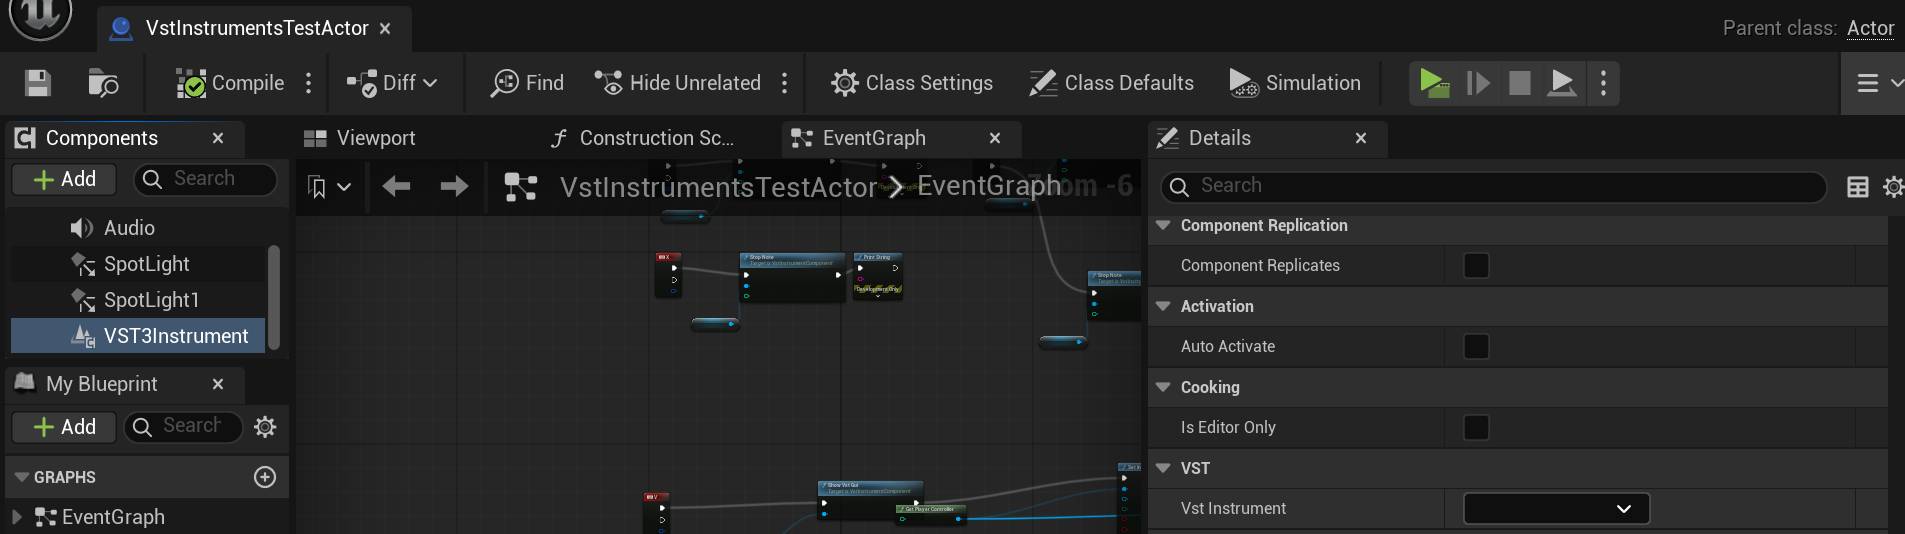Add a new graph with plus icon
Image resolution: width=1905 pixels, height=534 pixels.
(265, 478)
